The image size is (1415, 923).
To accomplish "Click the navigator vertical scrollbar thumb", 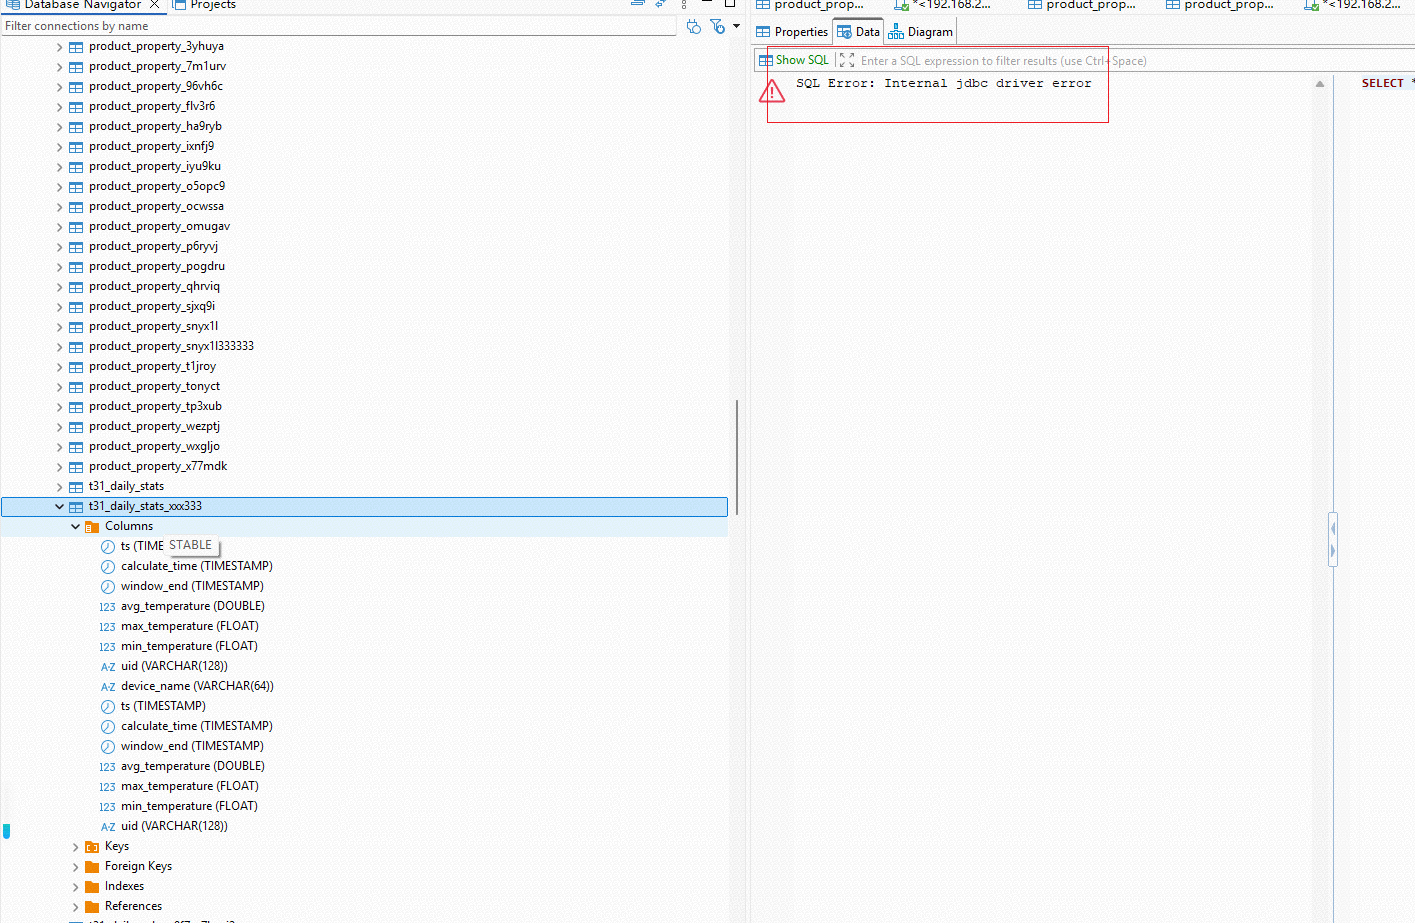I will [x=737, y=457].
